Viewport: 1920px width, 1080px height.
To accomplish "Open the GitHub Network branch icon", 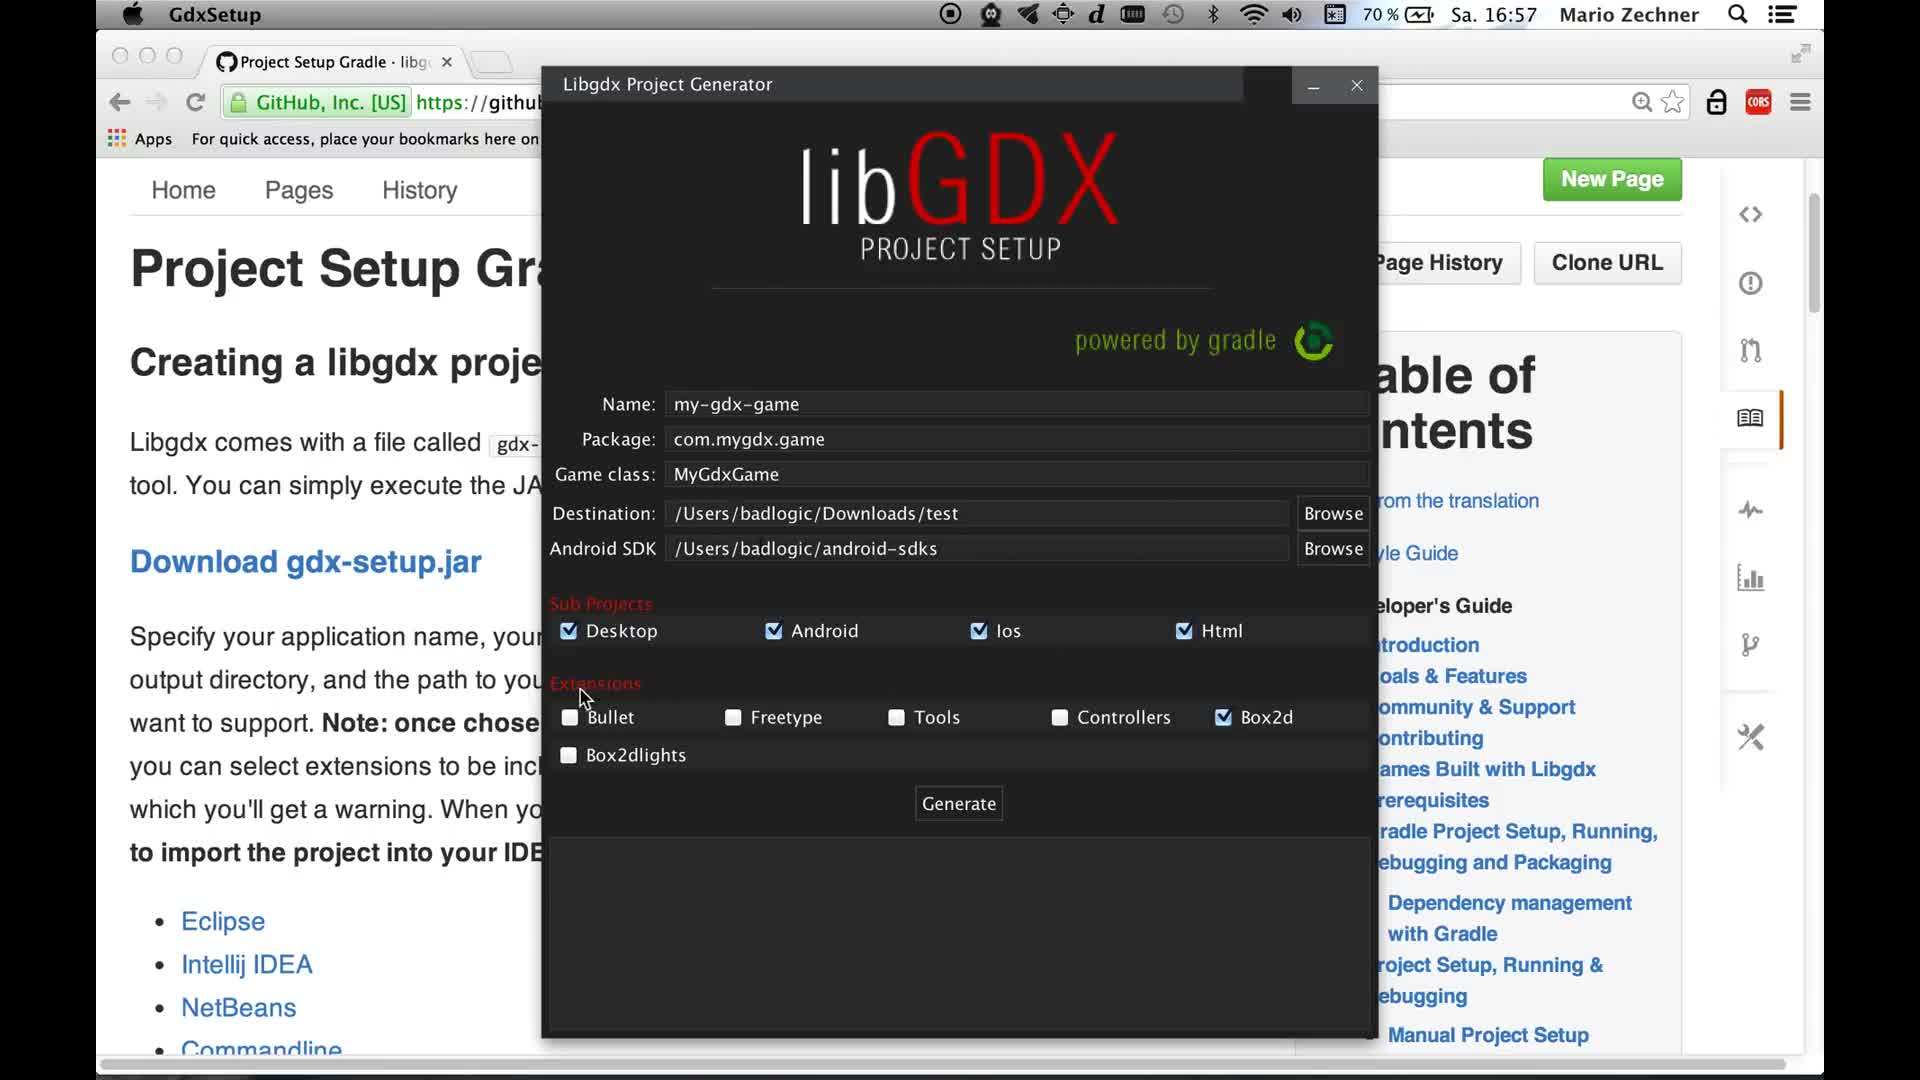I will coord(1750,645).
